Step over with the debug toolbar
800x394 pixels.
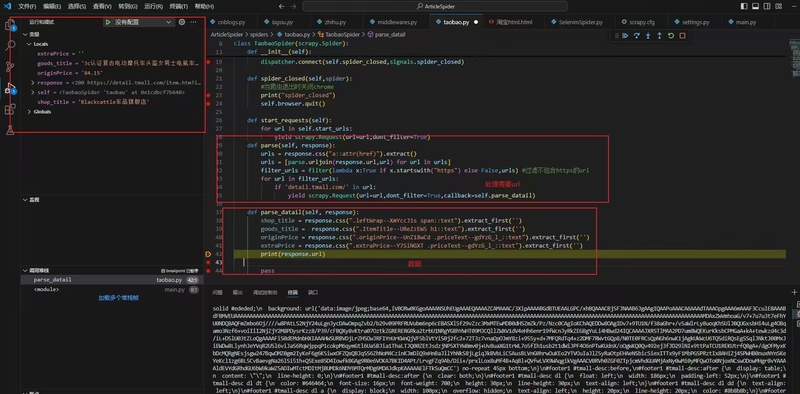tap(637, 36)
